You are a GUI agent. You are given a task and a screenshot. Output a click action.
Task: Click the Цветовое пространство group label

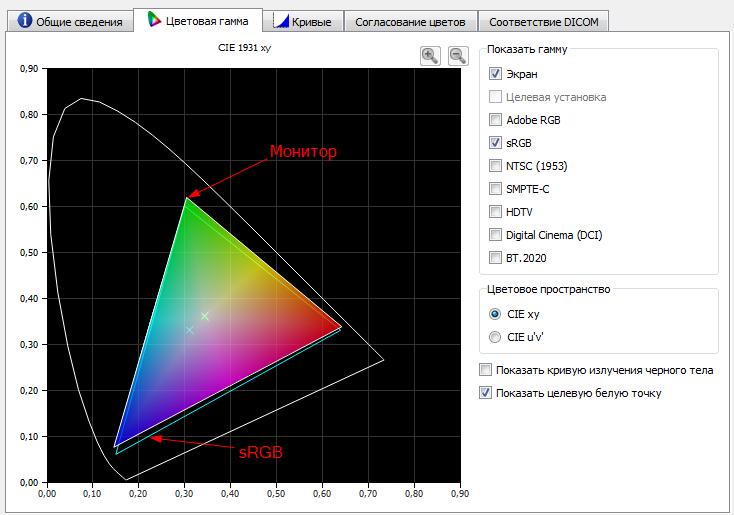click(x=549, y=289)
